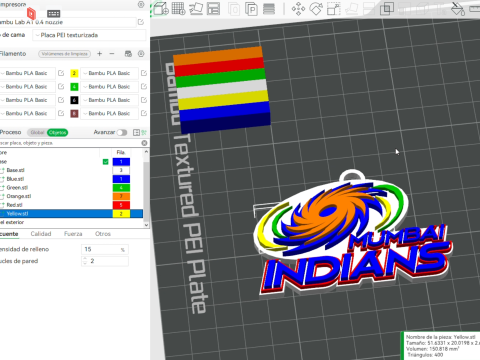The height and width of the screenshot is (360, 480).
Task: Edit preset of filament 8
Action: 144,113
